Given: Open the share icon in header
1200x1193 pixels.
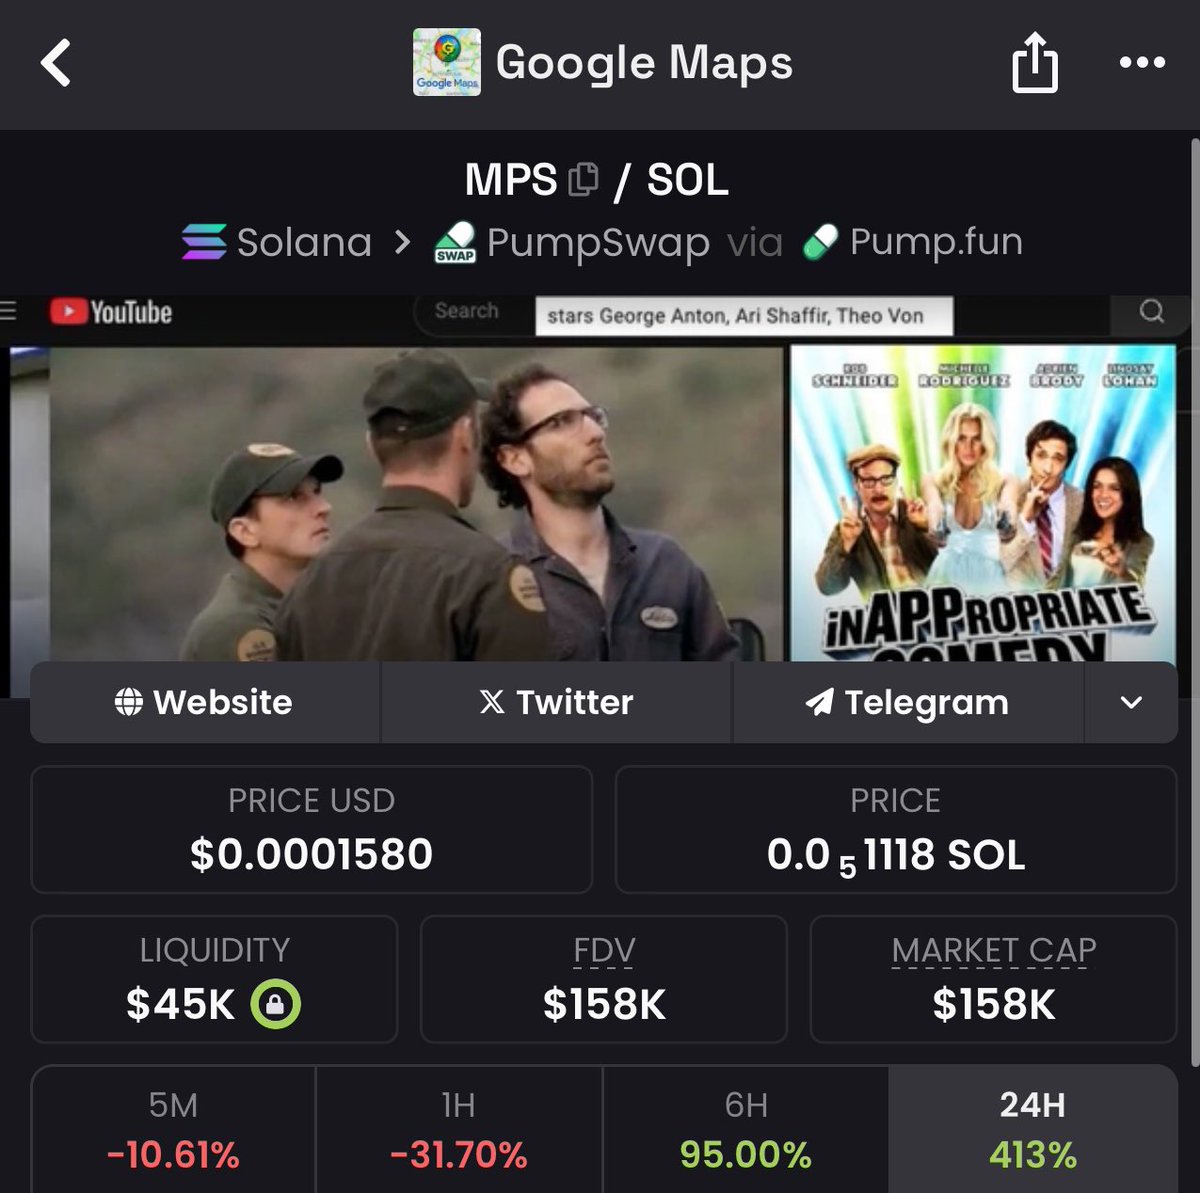Looking at the screenshot, I should coord(1034,62).
